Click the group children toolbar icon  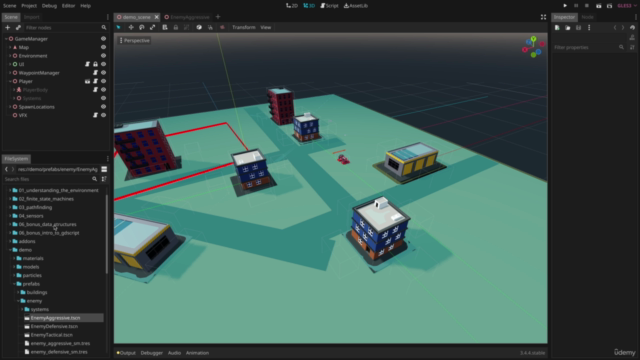pyautogui.click(x=187, y=27)
